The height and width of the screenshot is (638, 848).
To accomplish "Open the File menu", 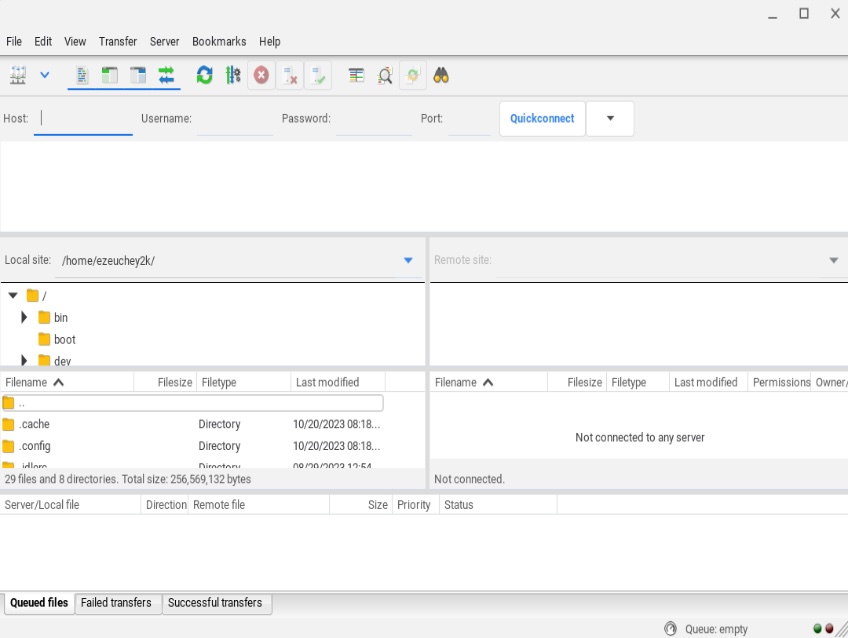I will coord(14,42).
